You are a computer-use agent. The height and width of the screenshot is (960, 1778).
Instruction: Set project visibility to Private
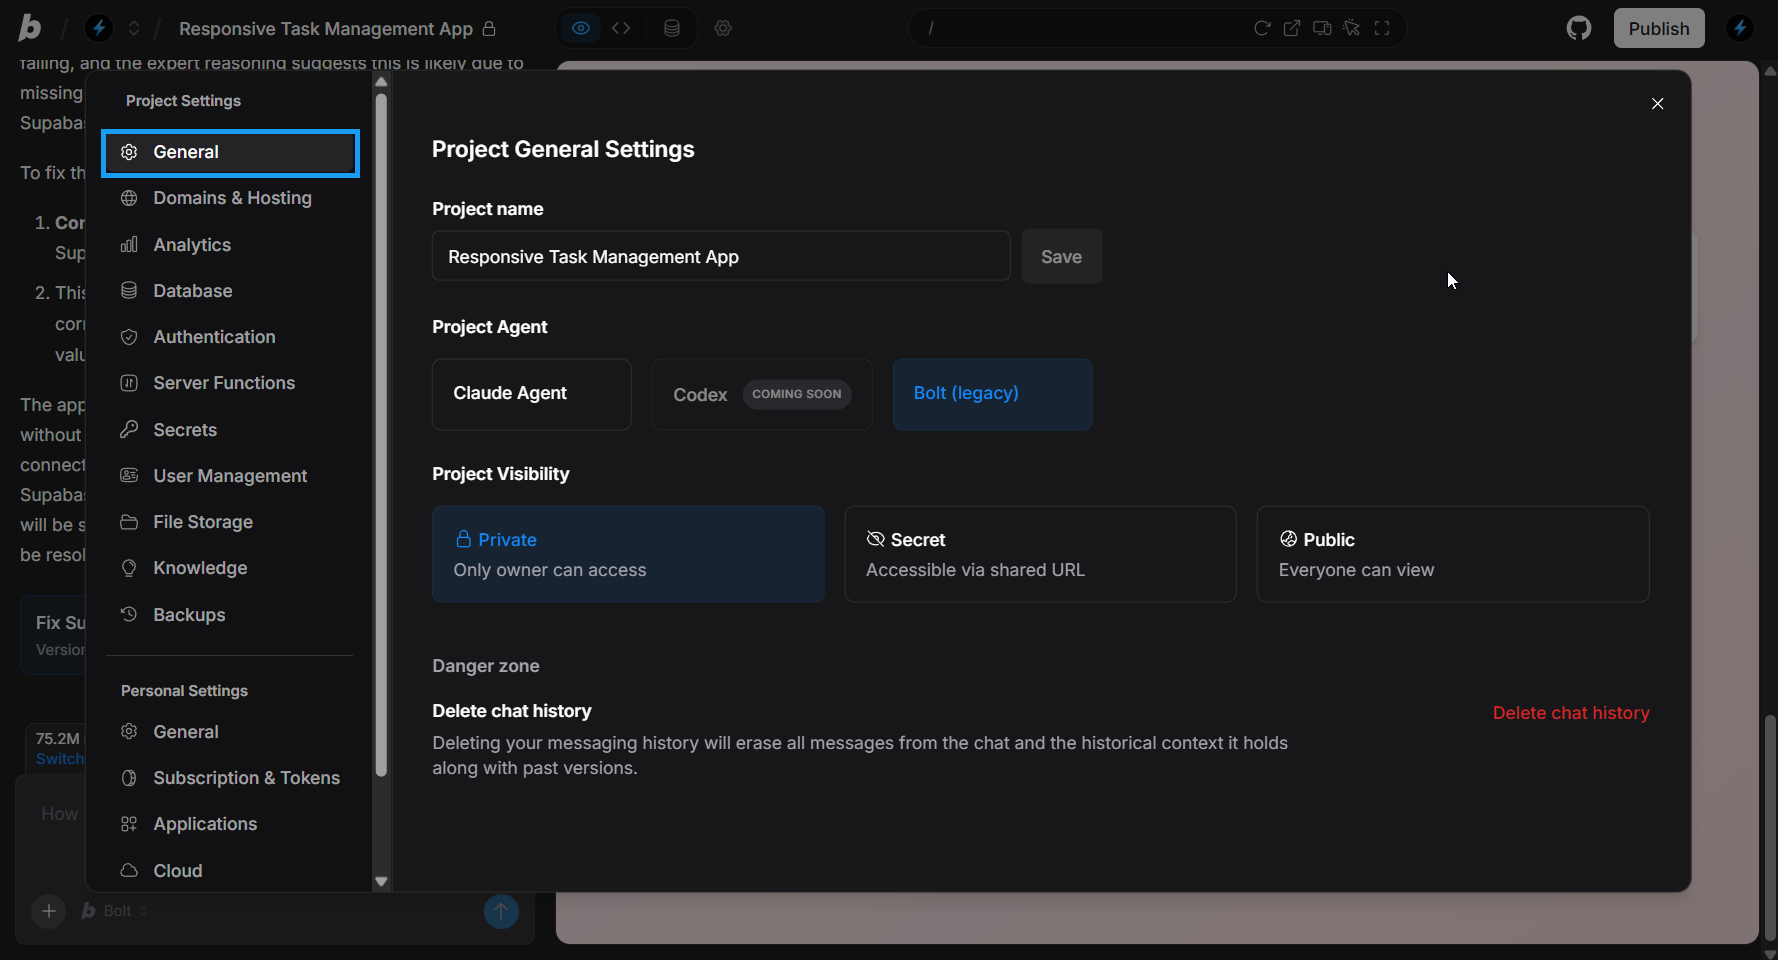(x=628, y=554)
